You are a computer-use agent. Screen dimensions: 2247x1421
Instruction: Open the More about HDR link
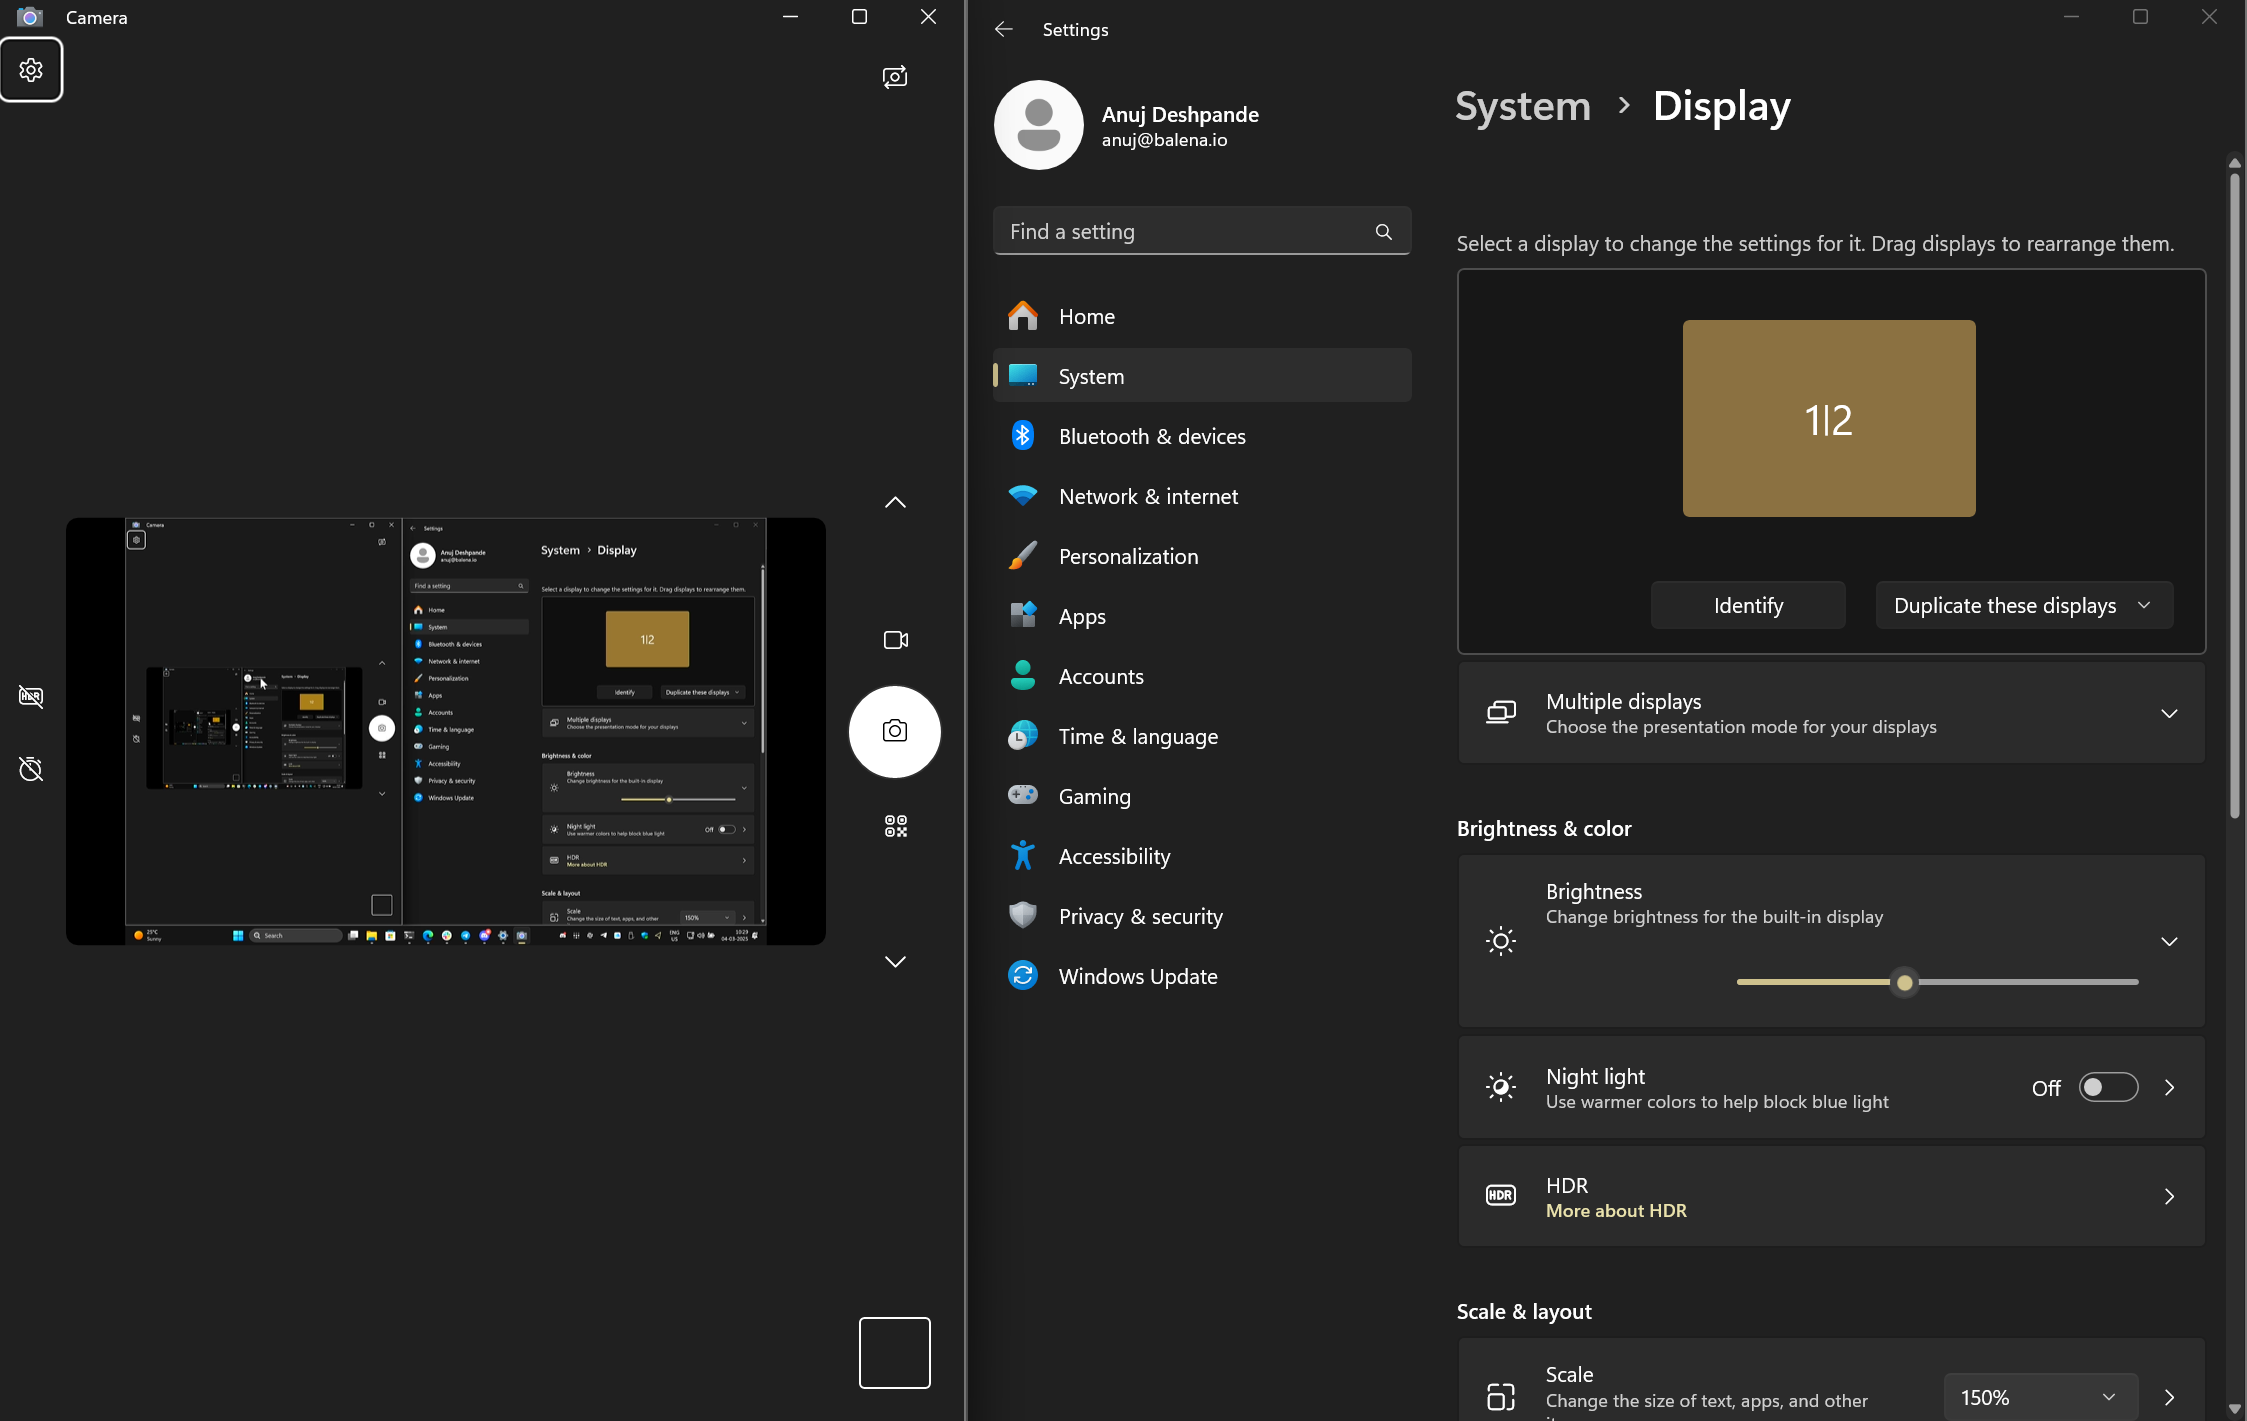[1616, 1211]
